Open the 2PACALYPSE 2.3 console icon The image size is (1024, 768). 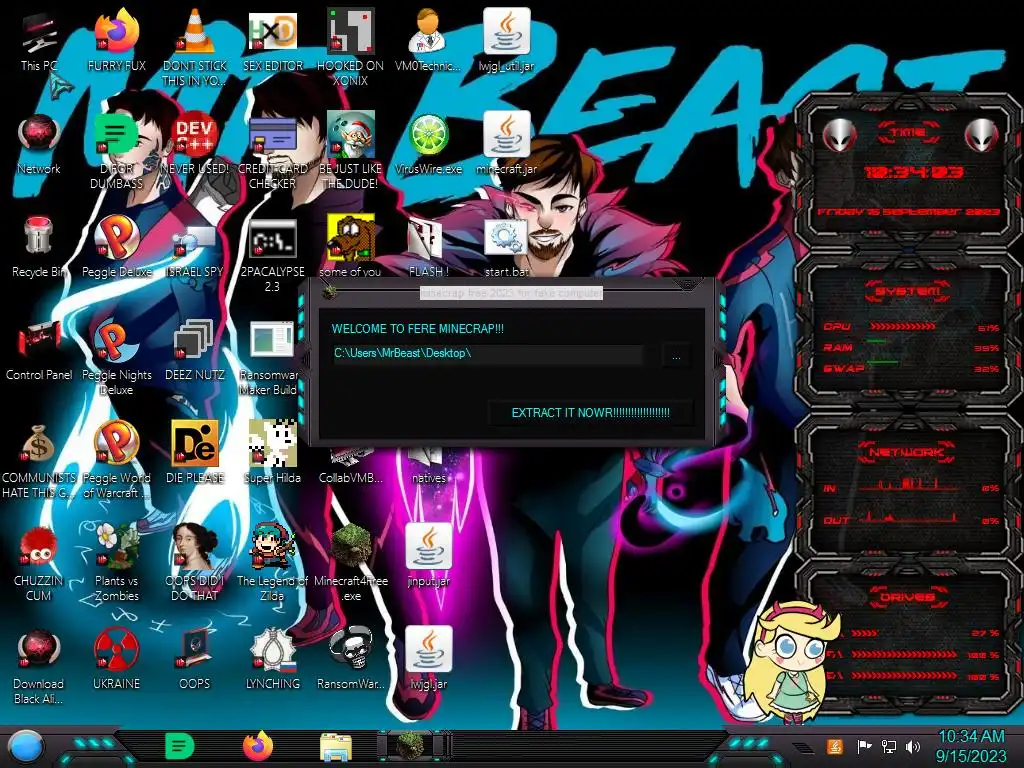tap(273, 255)
